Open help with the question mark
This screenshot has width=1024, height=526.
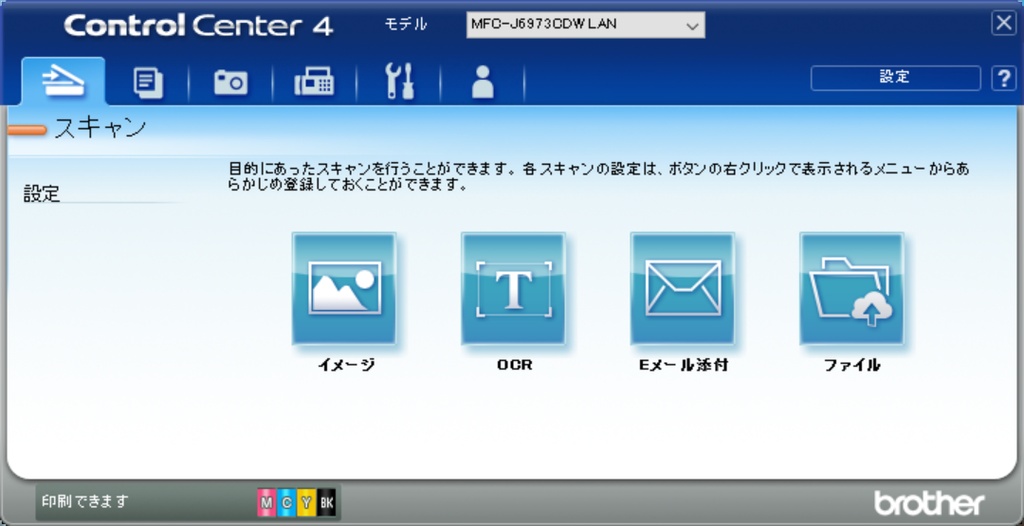pos(1003,78)
